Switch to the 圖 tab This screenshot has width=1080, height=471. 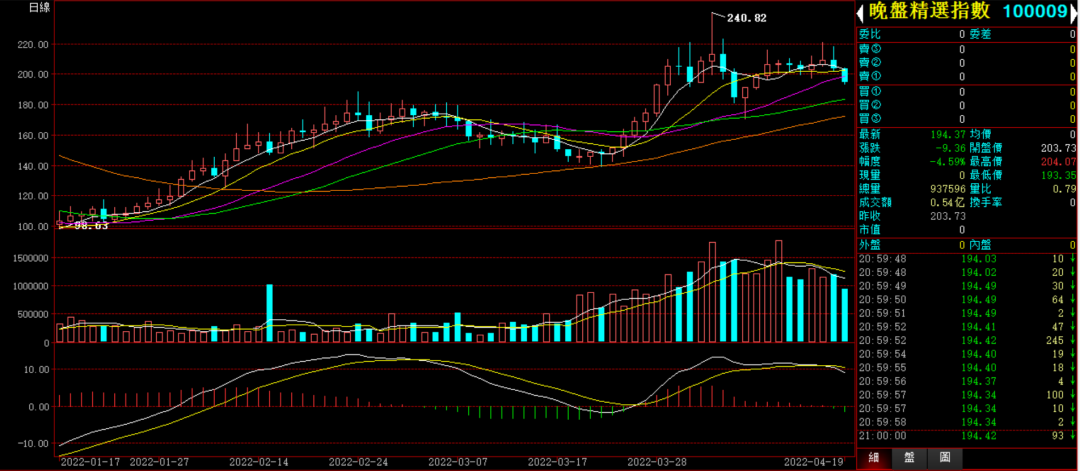[x=944, y=457]
